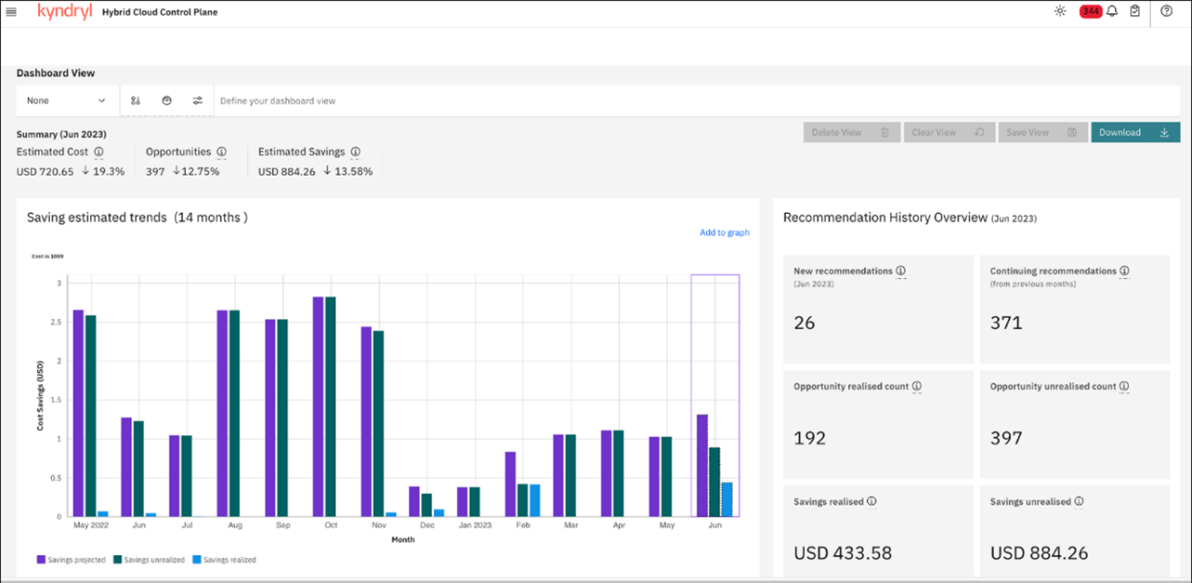This screenshot has height=583, width=1192.
Task: Open the notifications bell
Action: pyautogui.click(x=1112, y=11)
